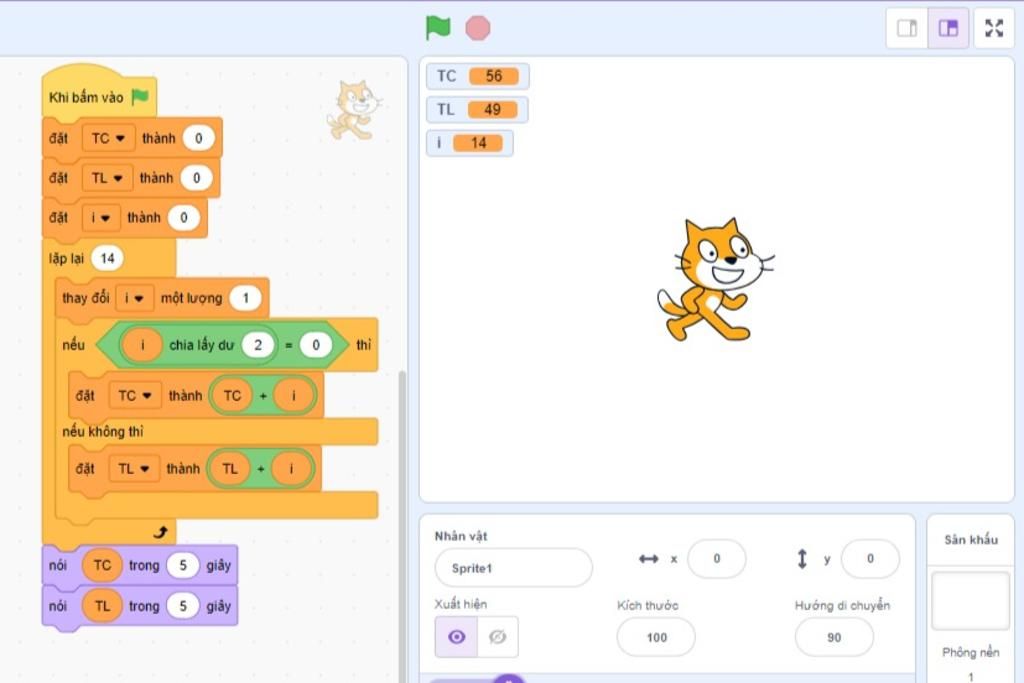Click the x position input field
The image size is (1024, 683).
tap(717, 559)
